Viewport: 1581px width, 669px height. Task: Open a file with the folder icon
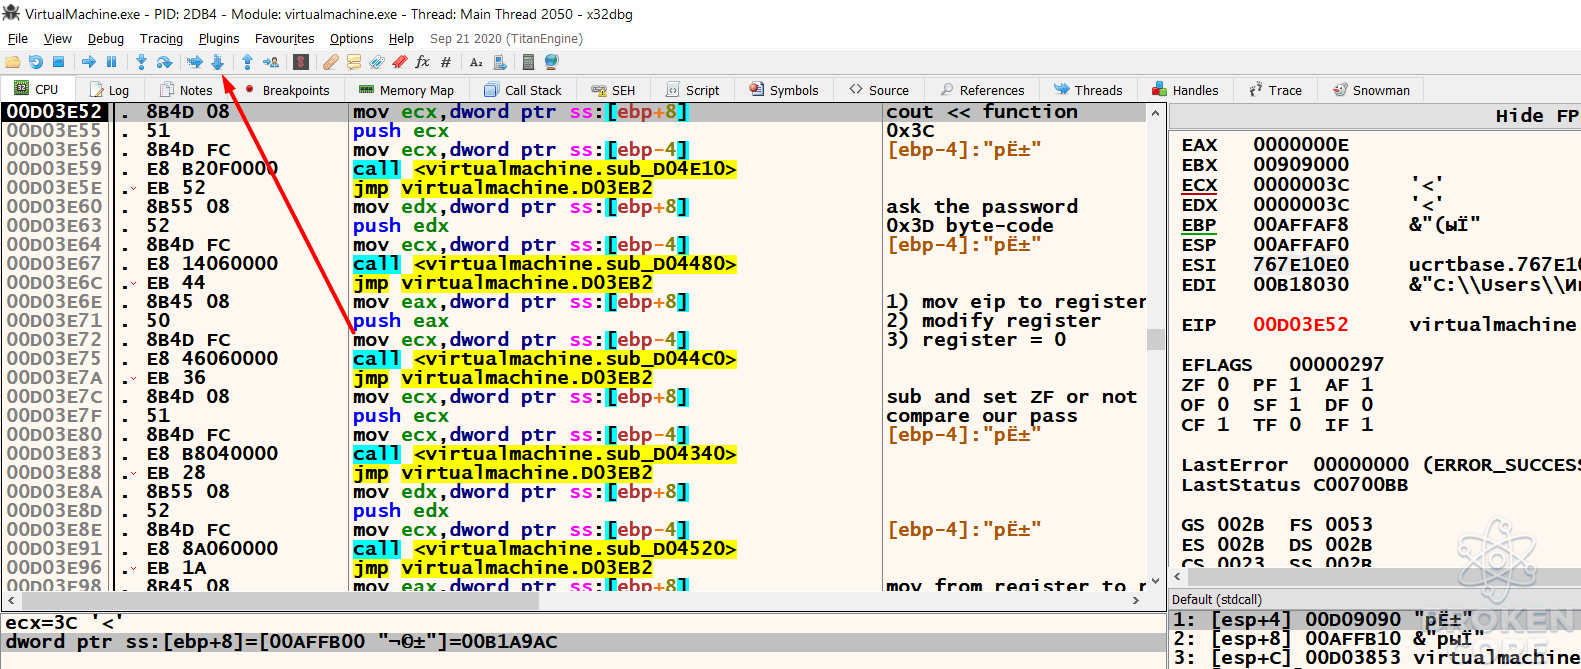pyautogui.click(x=13, y=62)
